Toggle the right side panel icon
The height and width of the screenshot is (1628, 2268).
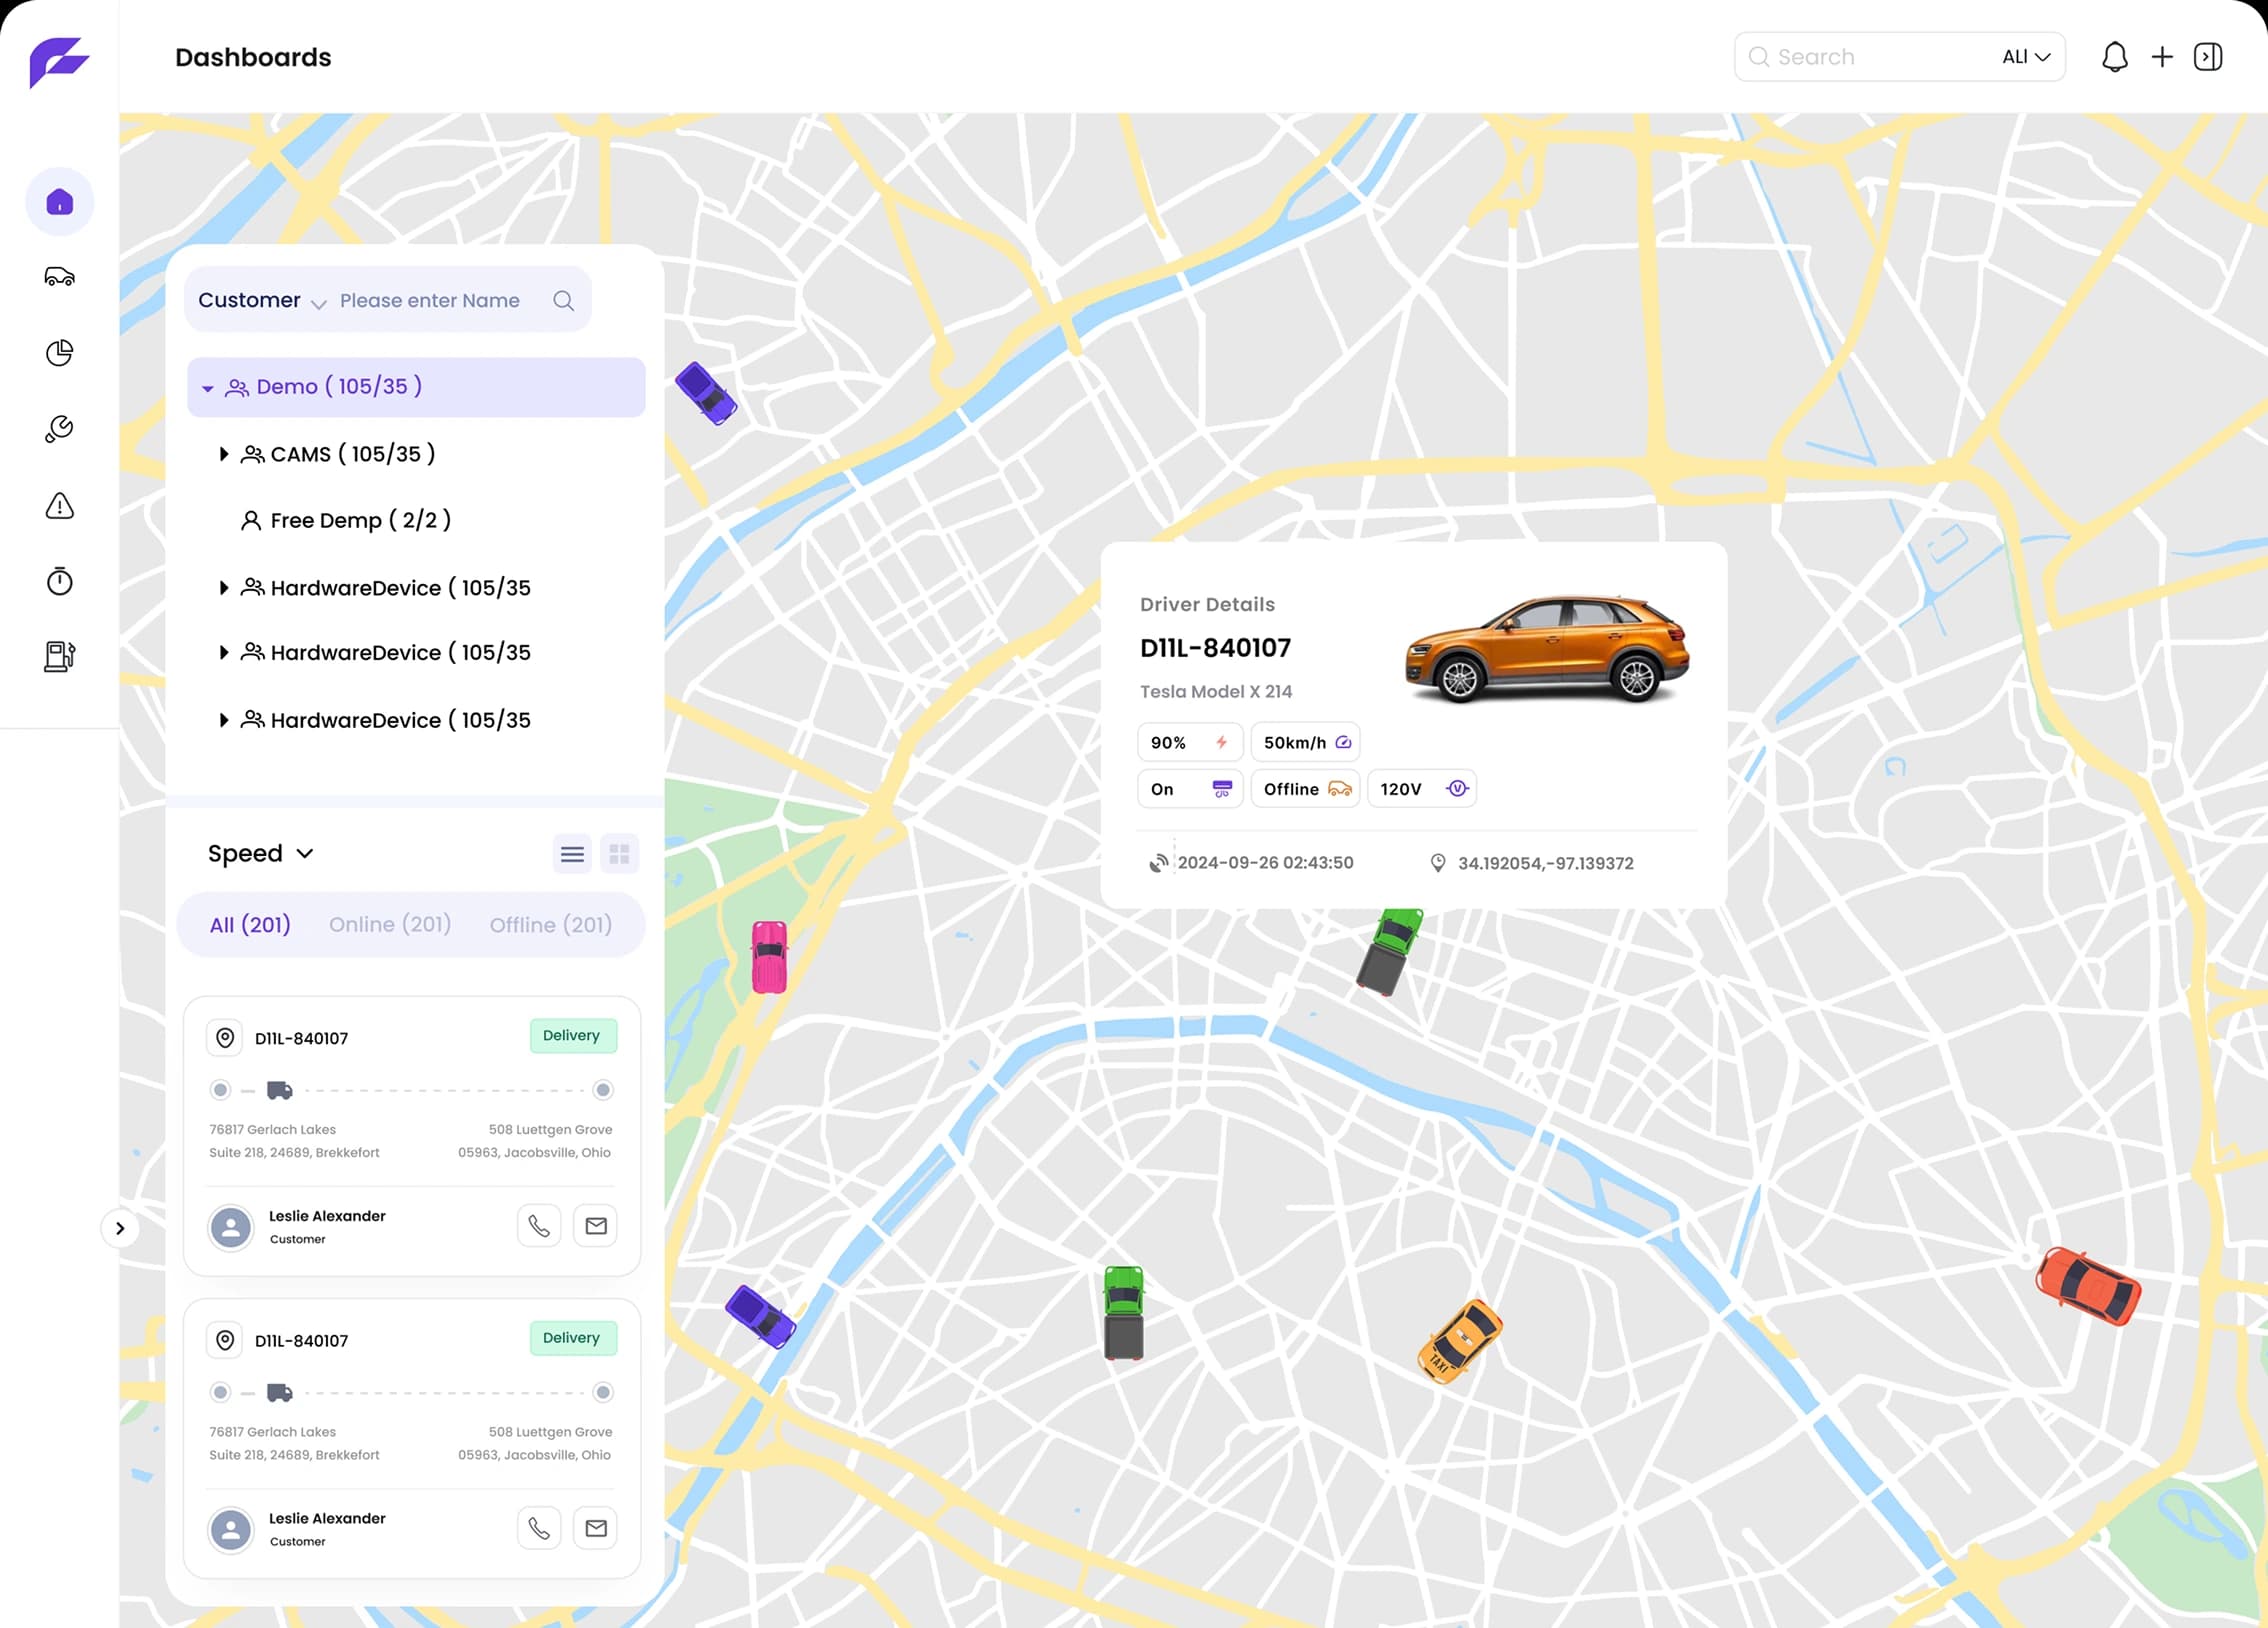click(2208, 57)
